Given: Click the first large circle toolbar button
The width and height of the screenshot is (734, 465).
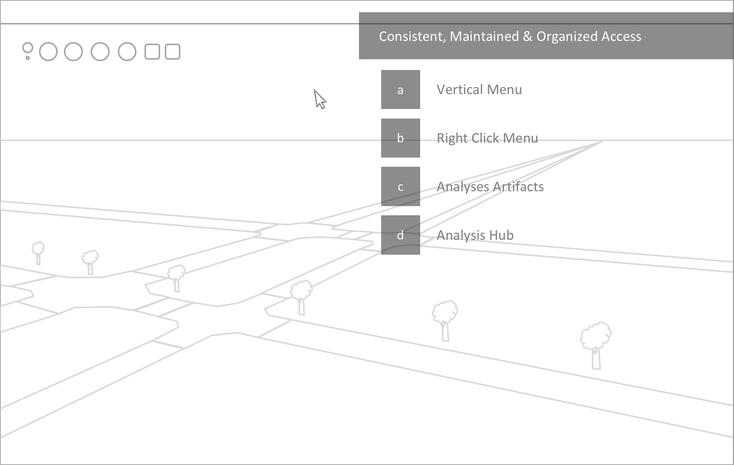Looking at the screenshot, I should click(x=48, y=52).
